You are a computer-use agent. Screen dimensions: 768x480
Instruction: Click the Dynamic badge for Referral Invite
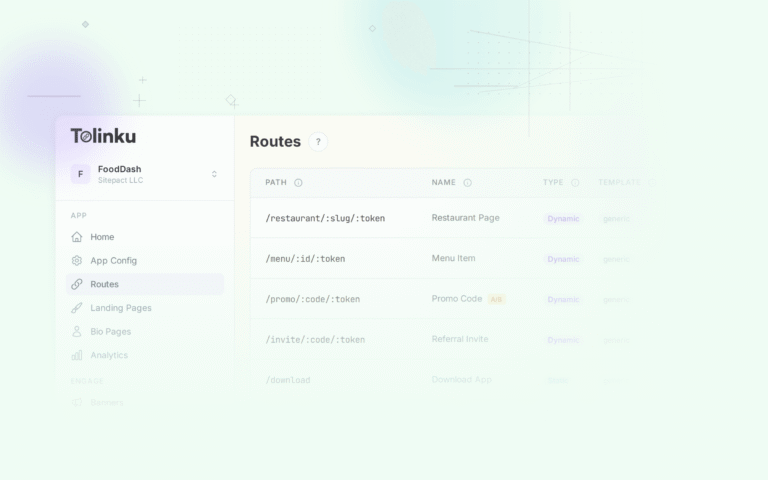[563, 340]
